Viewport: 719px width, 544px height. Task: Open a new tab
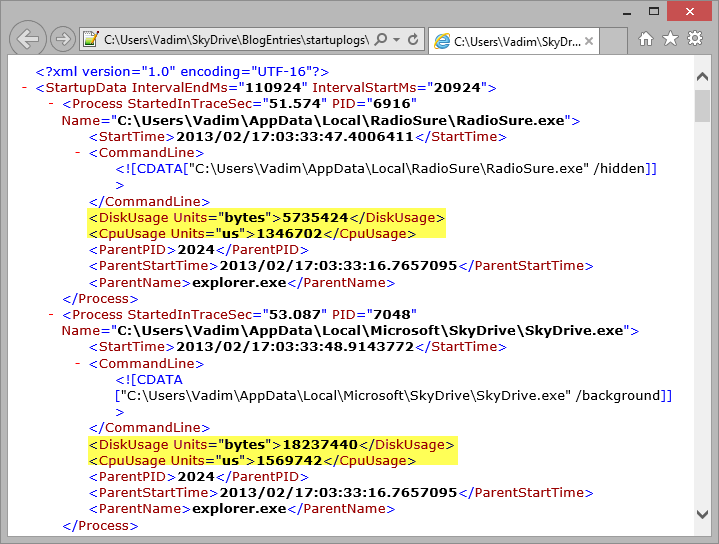point(614,41)
